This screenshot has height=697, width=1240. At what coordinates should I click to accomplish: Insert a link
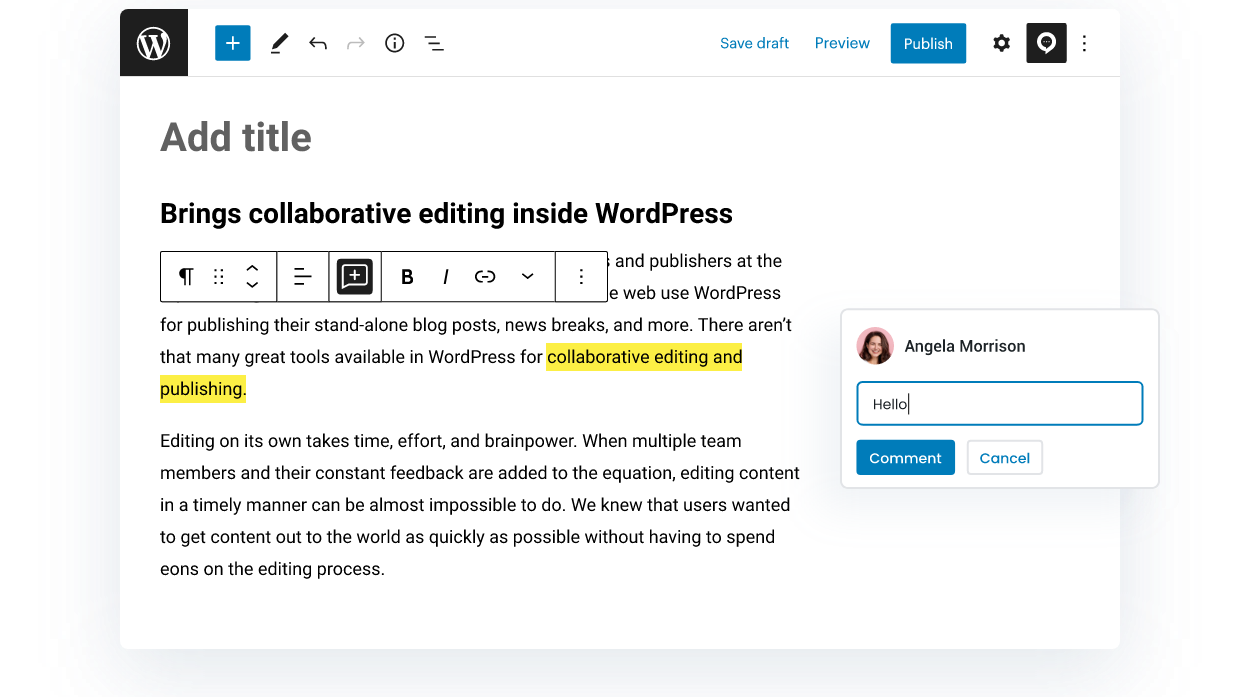(x=485, y=277)
